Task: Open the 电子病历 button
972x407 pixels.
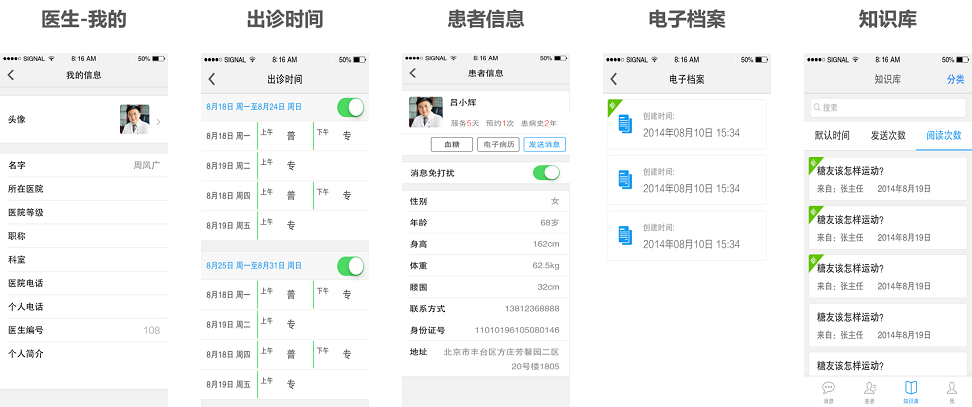Action: 498,145
